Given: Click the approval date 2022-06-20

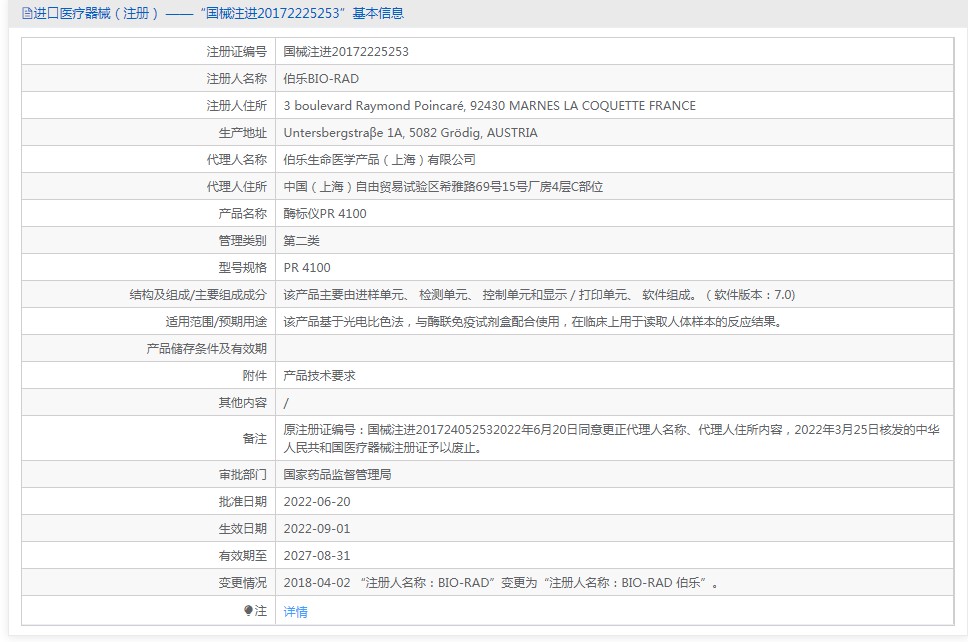Looking at the screenshot, I should pyautogui.click(x=317, y=502).
